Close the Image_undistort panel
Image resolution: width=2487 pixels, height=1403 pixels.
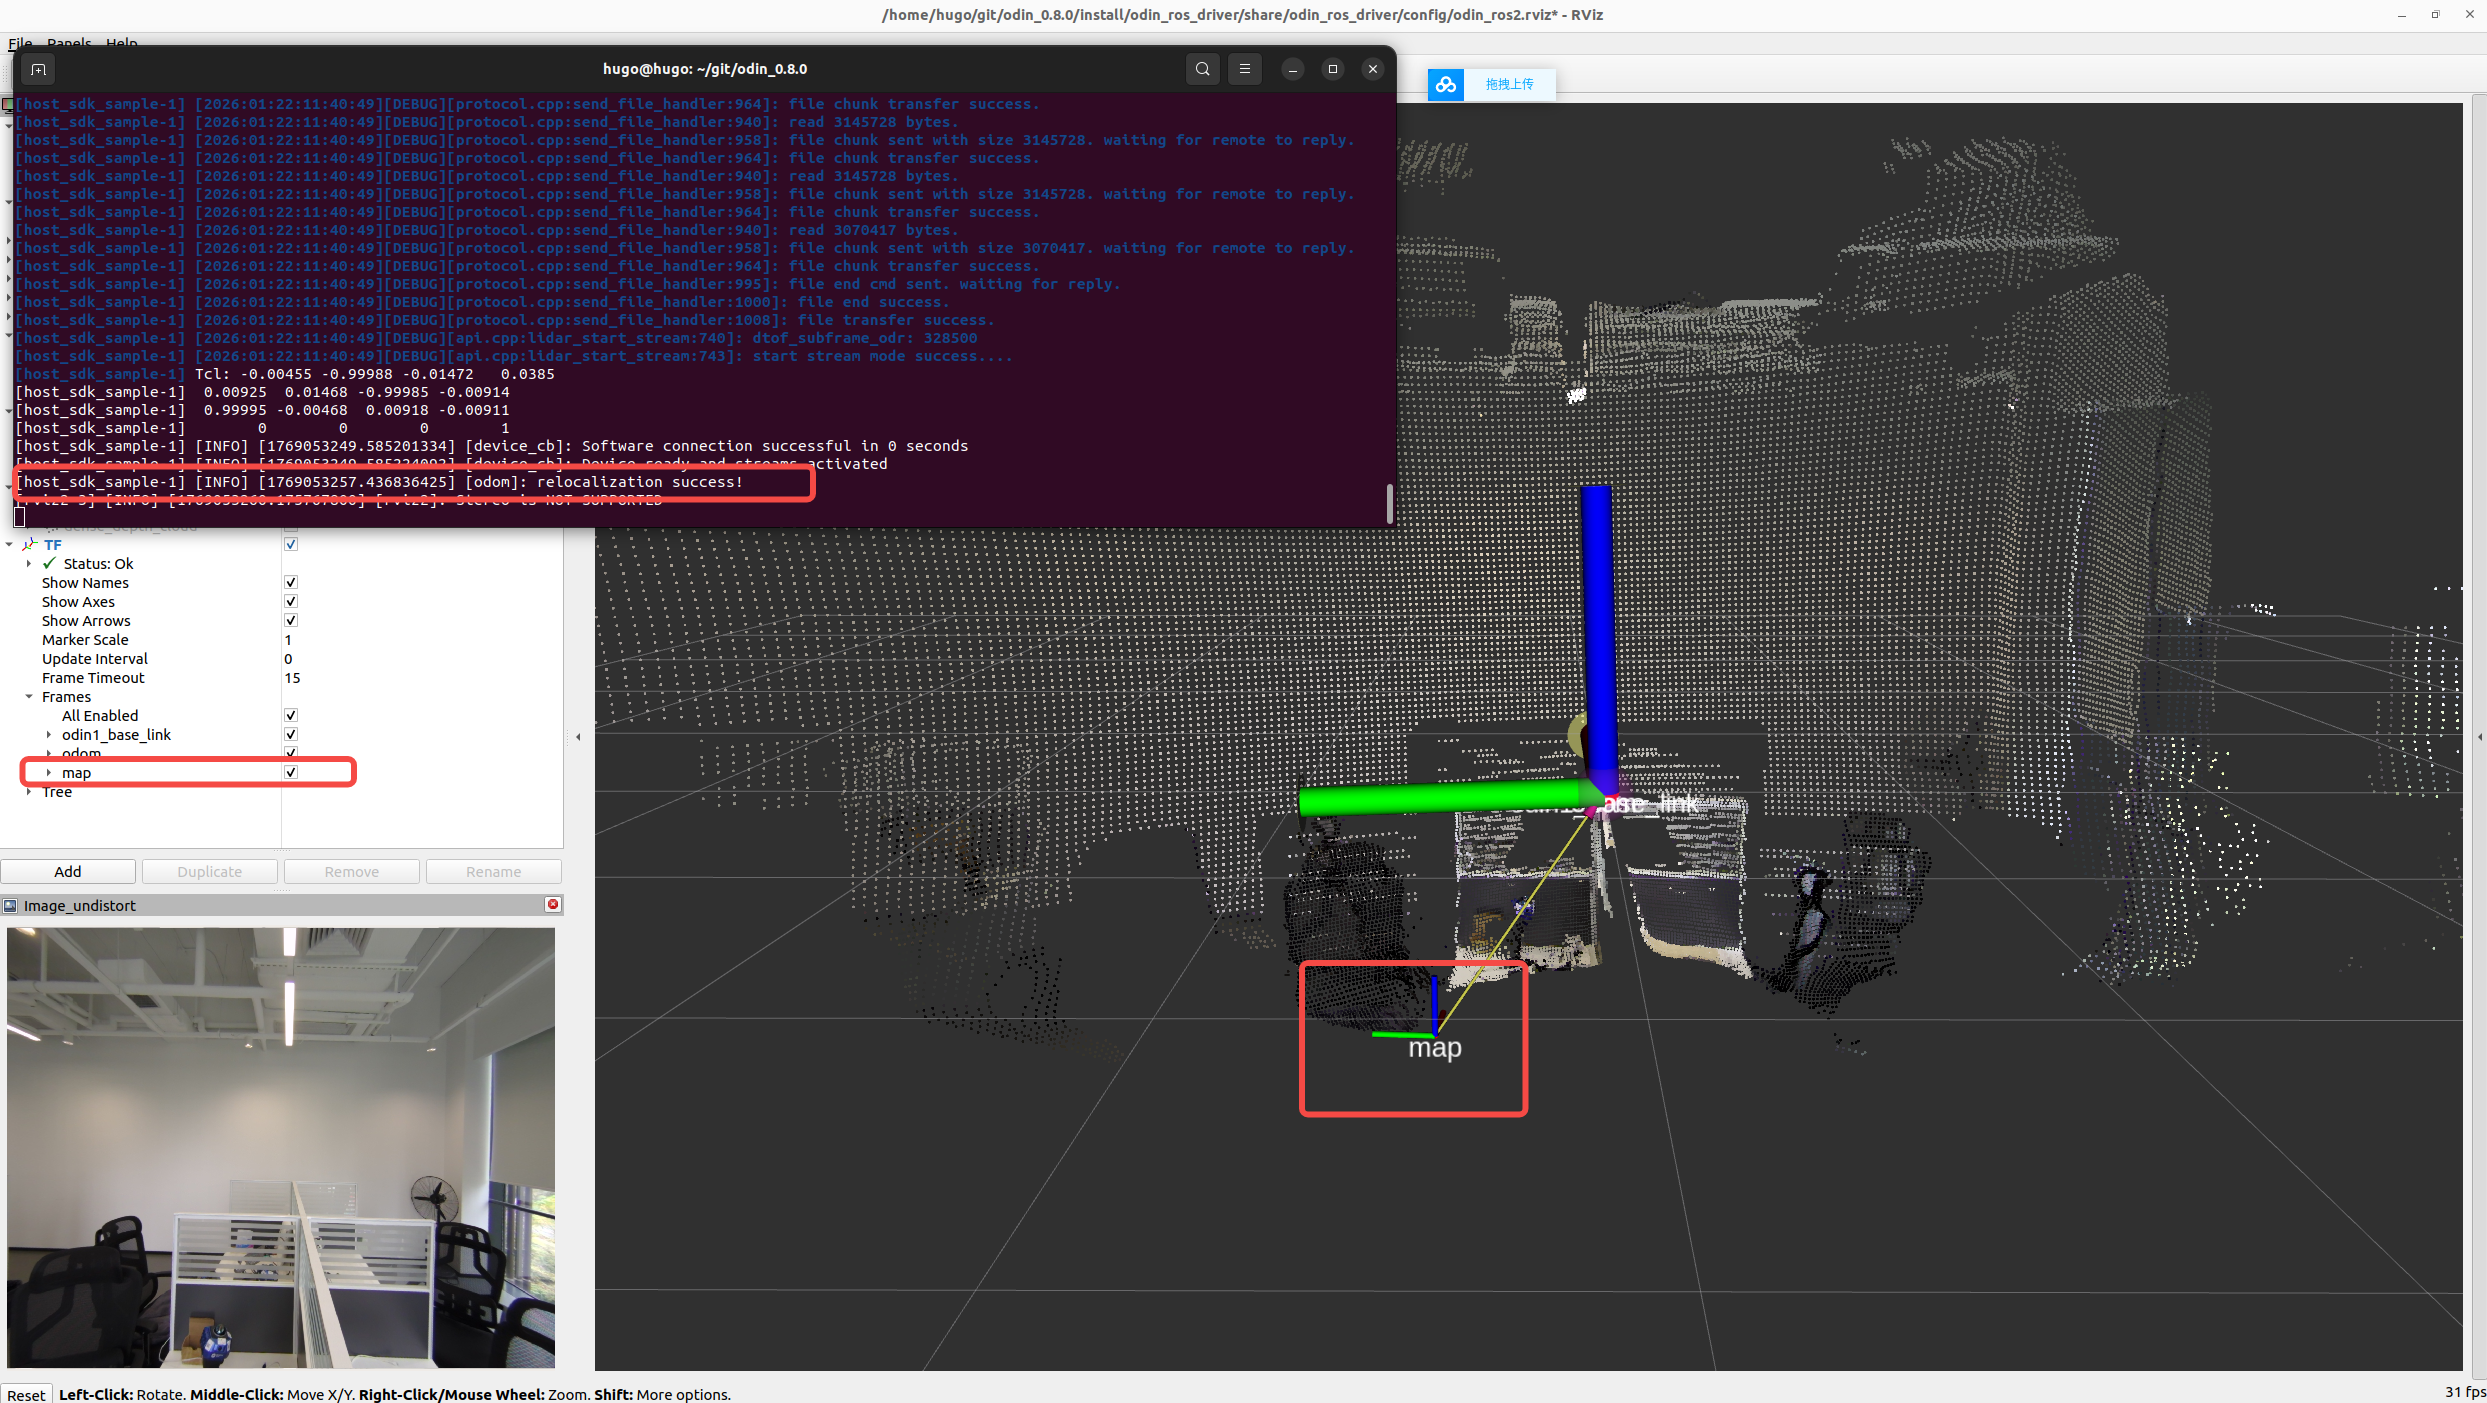pos(552,904)
